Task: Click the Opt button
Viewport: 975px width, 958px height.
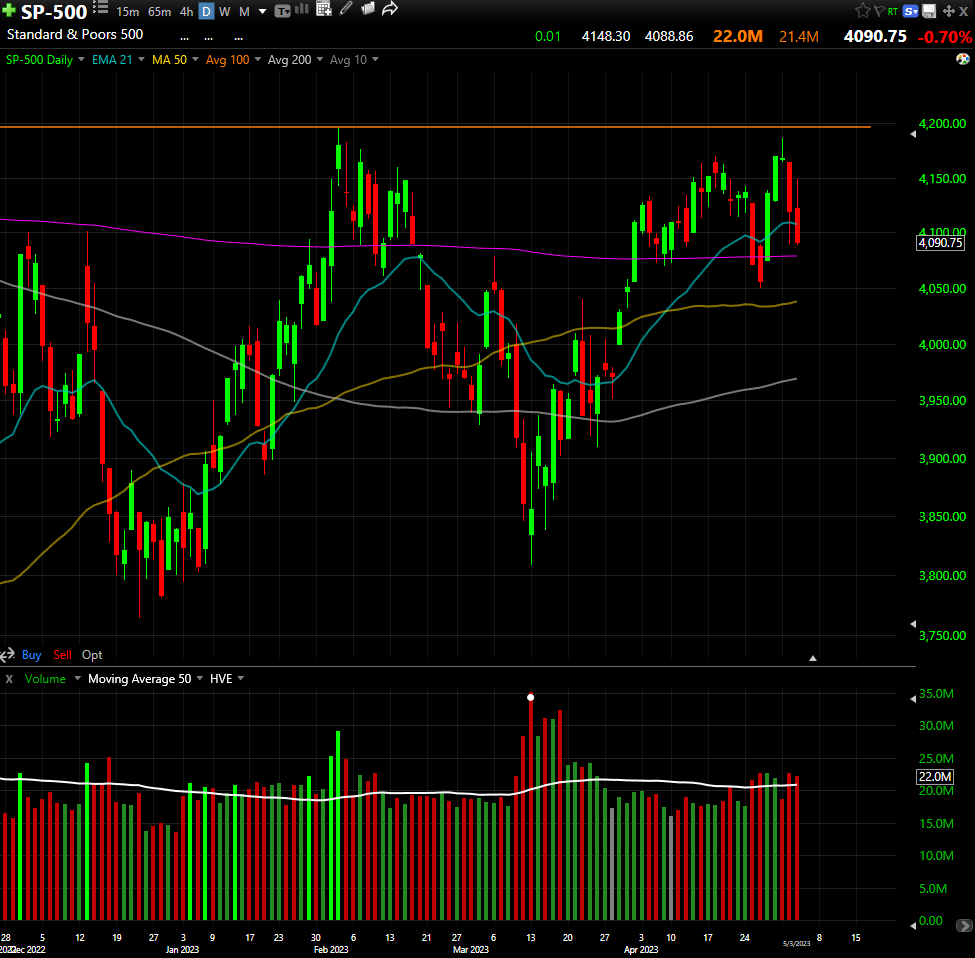Action: (92, 655)
